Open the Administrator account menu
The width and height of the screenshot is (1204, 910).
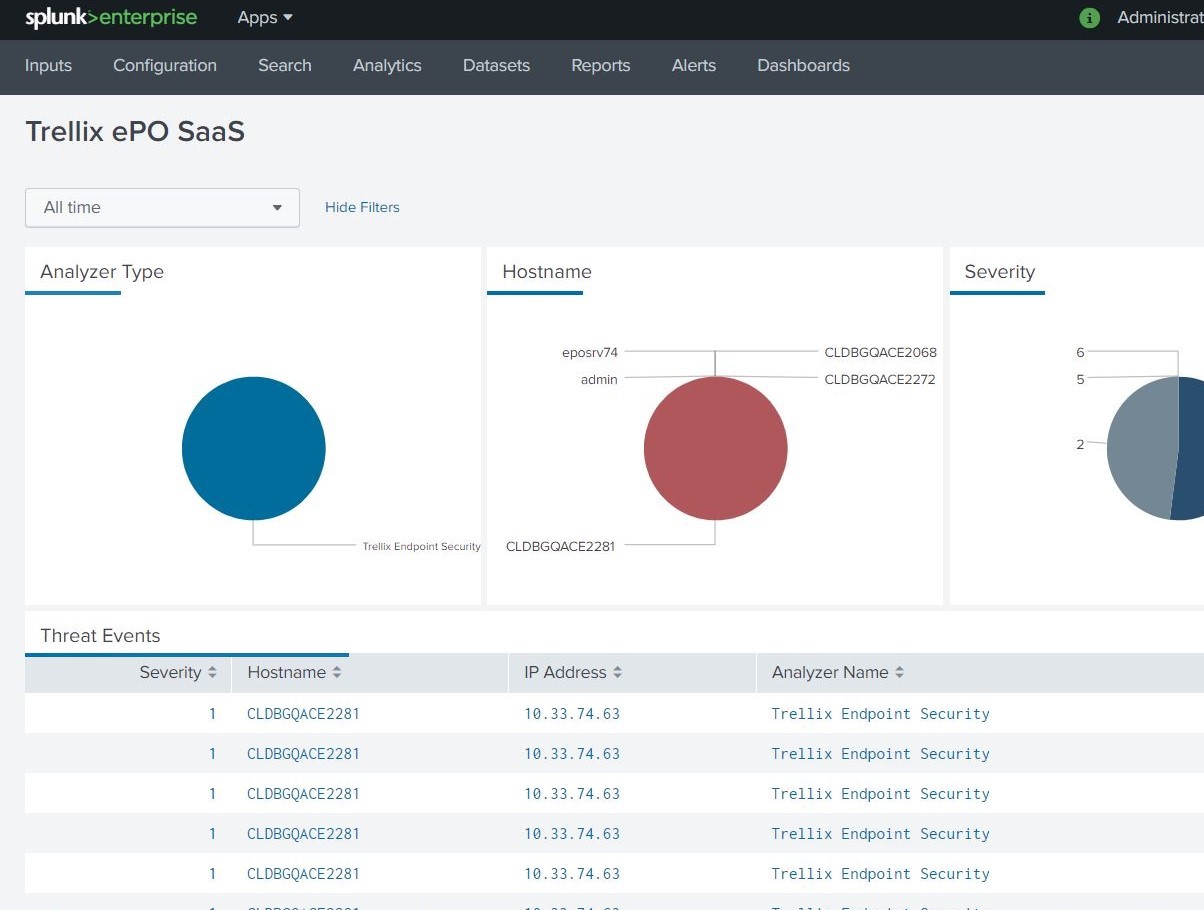point(1160,18)
